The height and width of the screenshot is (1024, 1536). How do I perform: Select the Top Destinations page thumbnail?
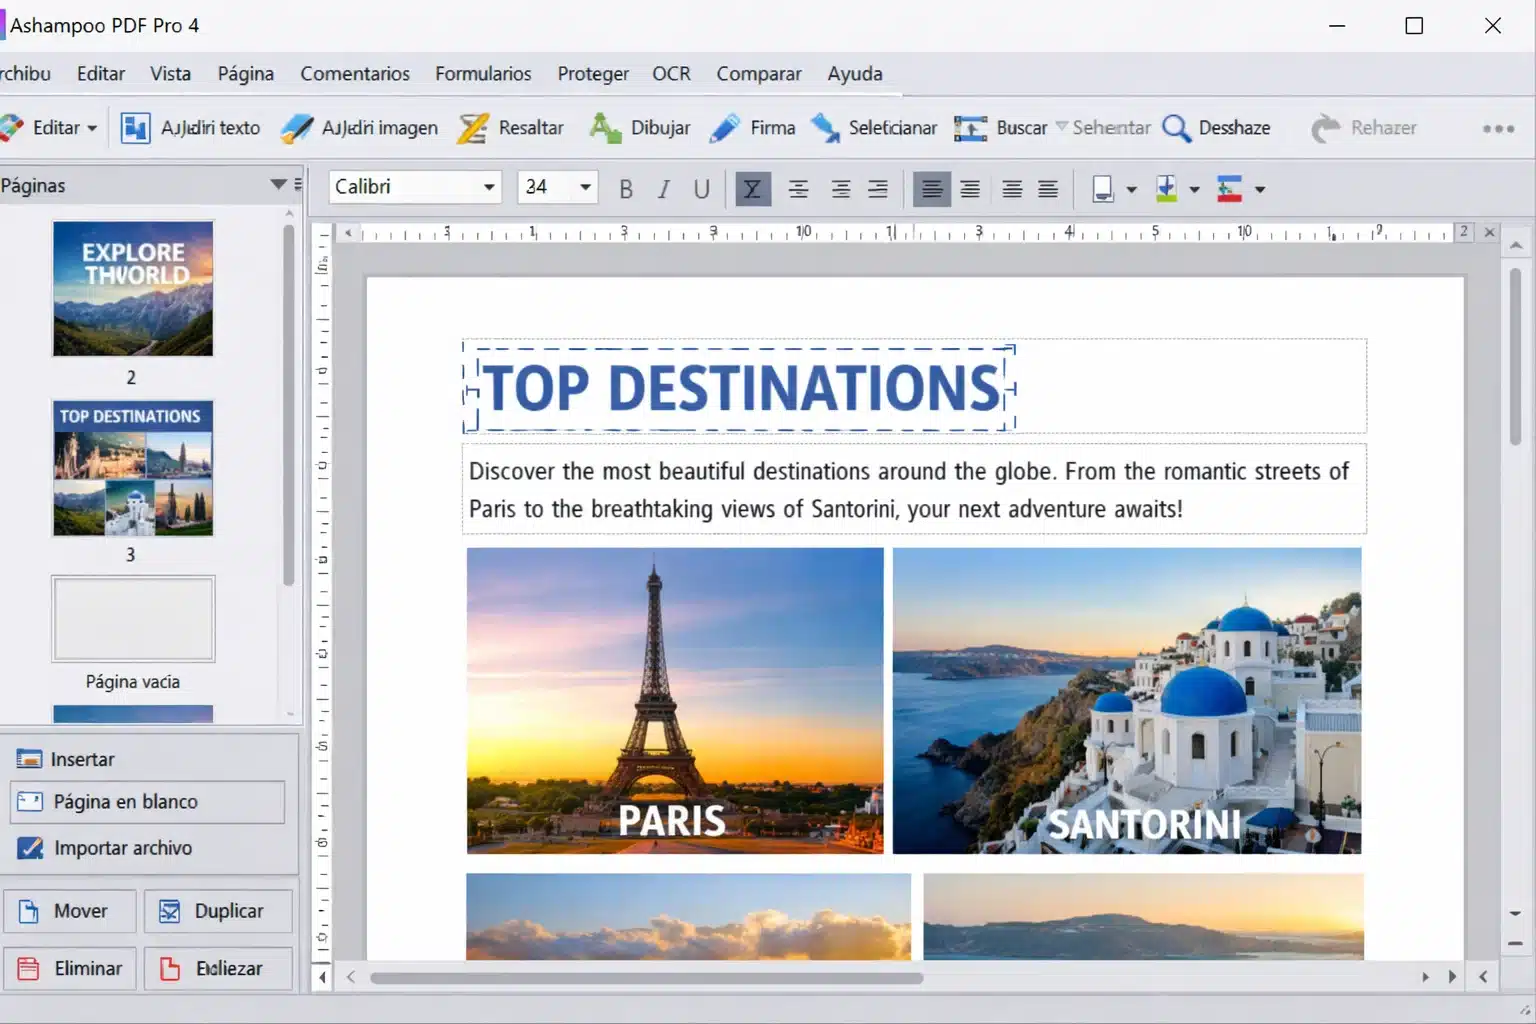(133, 469)
